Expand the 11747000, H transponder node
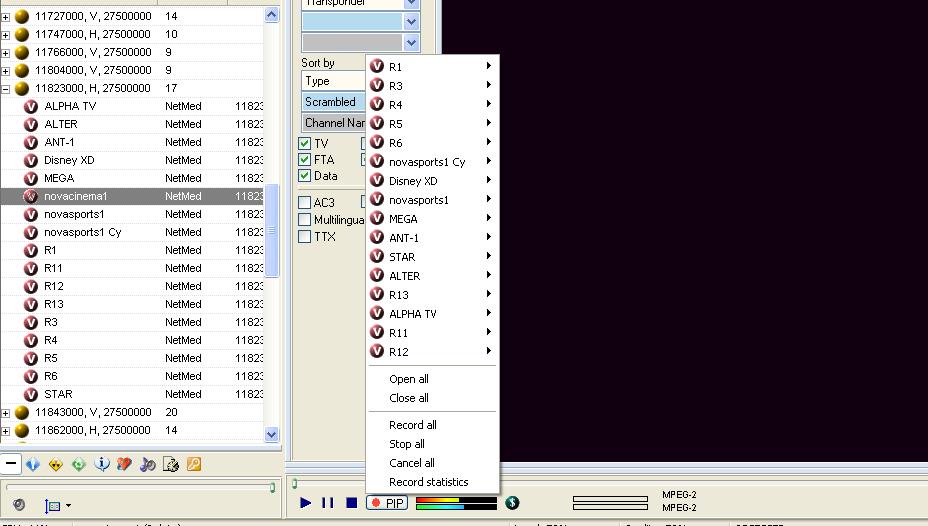 (x=5, y=35)
